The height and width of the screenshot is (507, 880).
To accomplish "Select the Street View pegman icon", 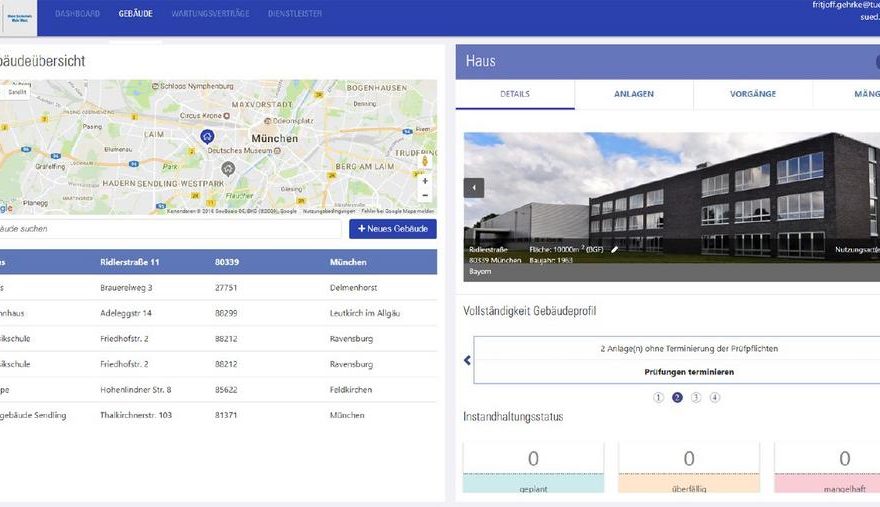I will click(425, 161).
